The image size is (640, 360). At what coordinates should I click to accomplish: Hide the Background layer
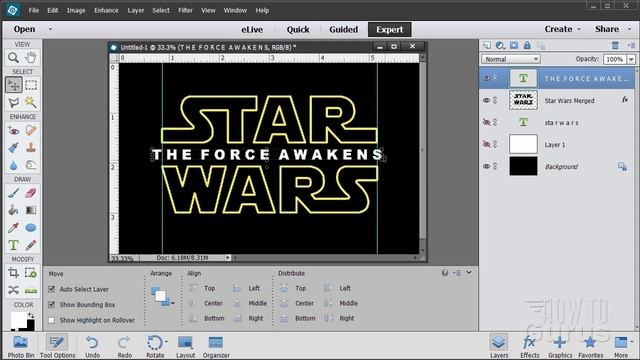pos(486,166)
